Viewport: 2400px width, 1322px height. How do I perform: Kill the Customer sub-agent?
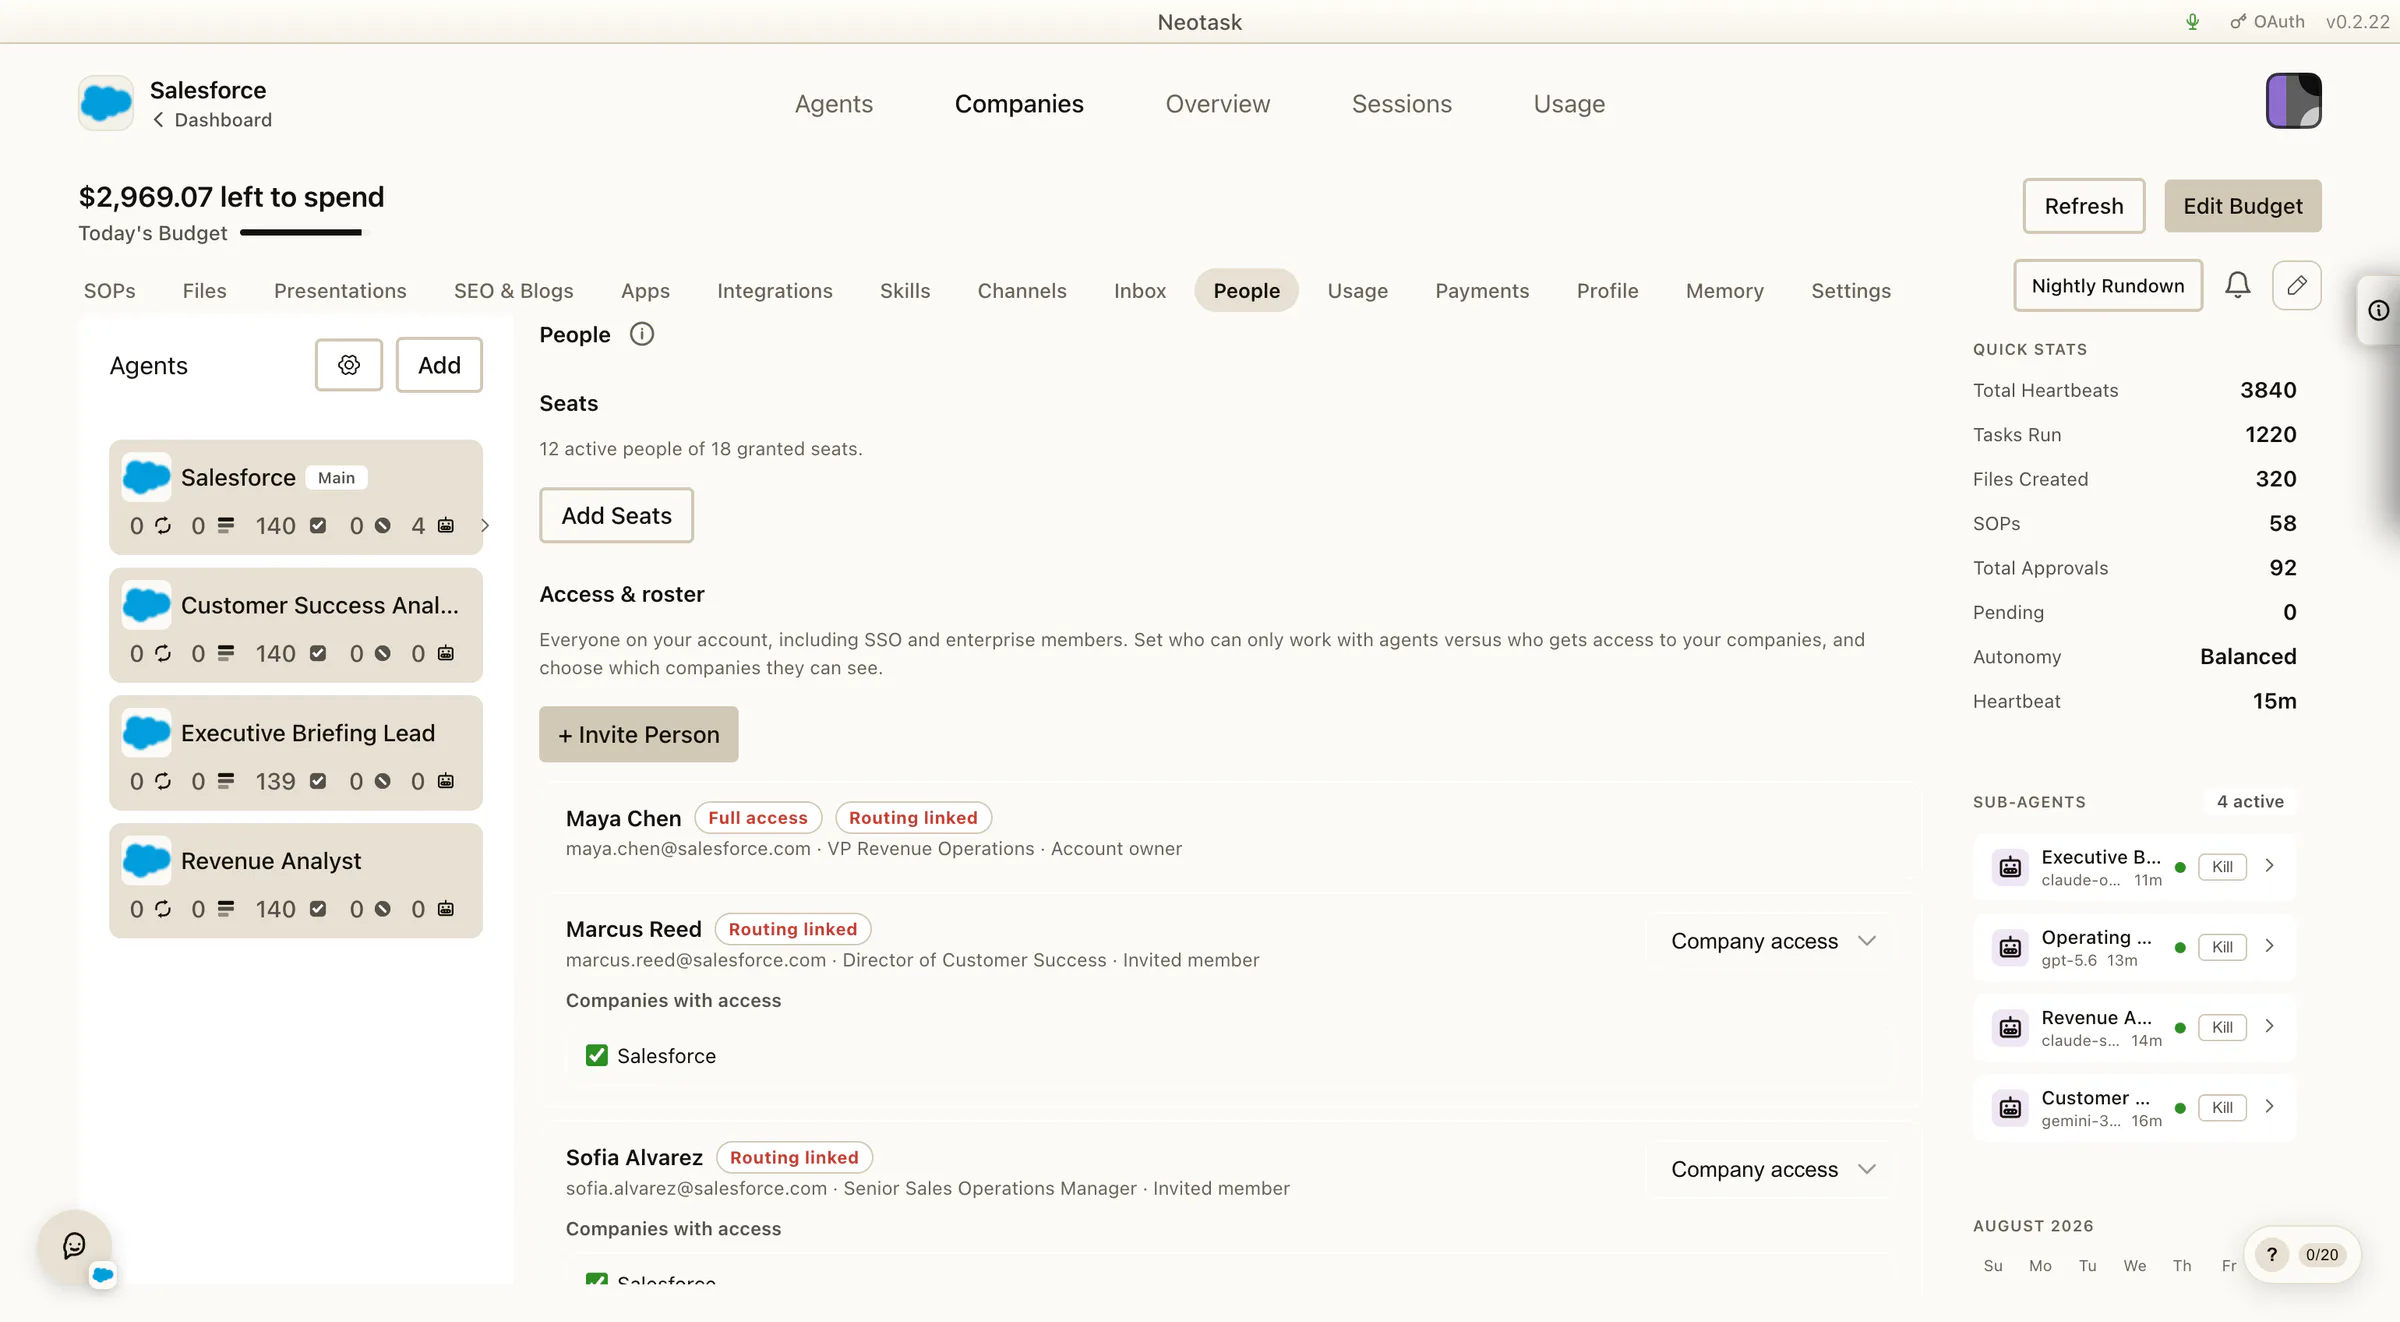[2222, 1107]
